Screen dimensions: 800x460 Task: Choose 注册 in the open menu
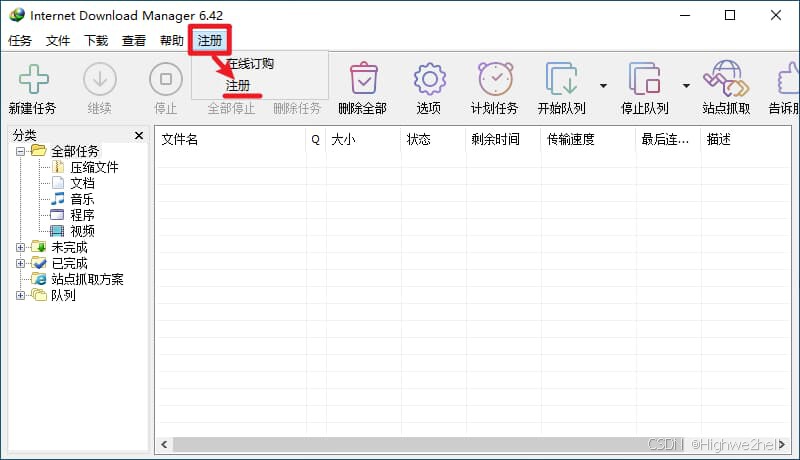238,86
